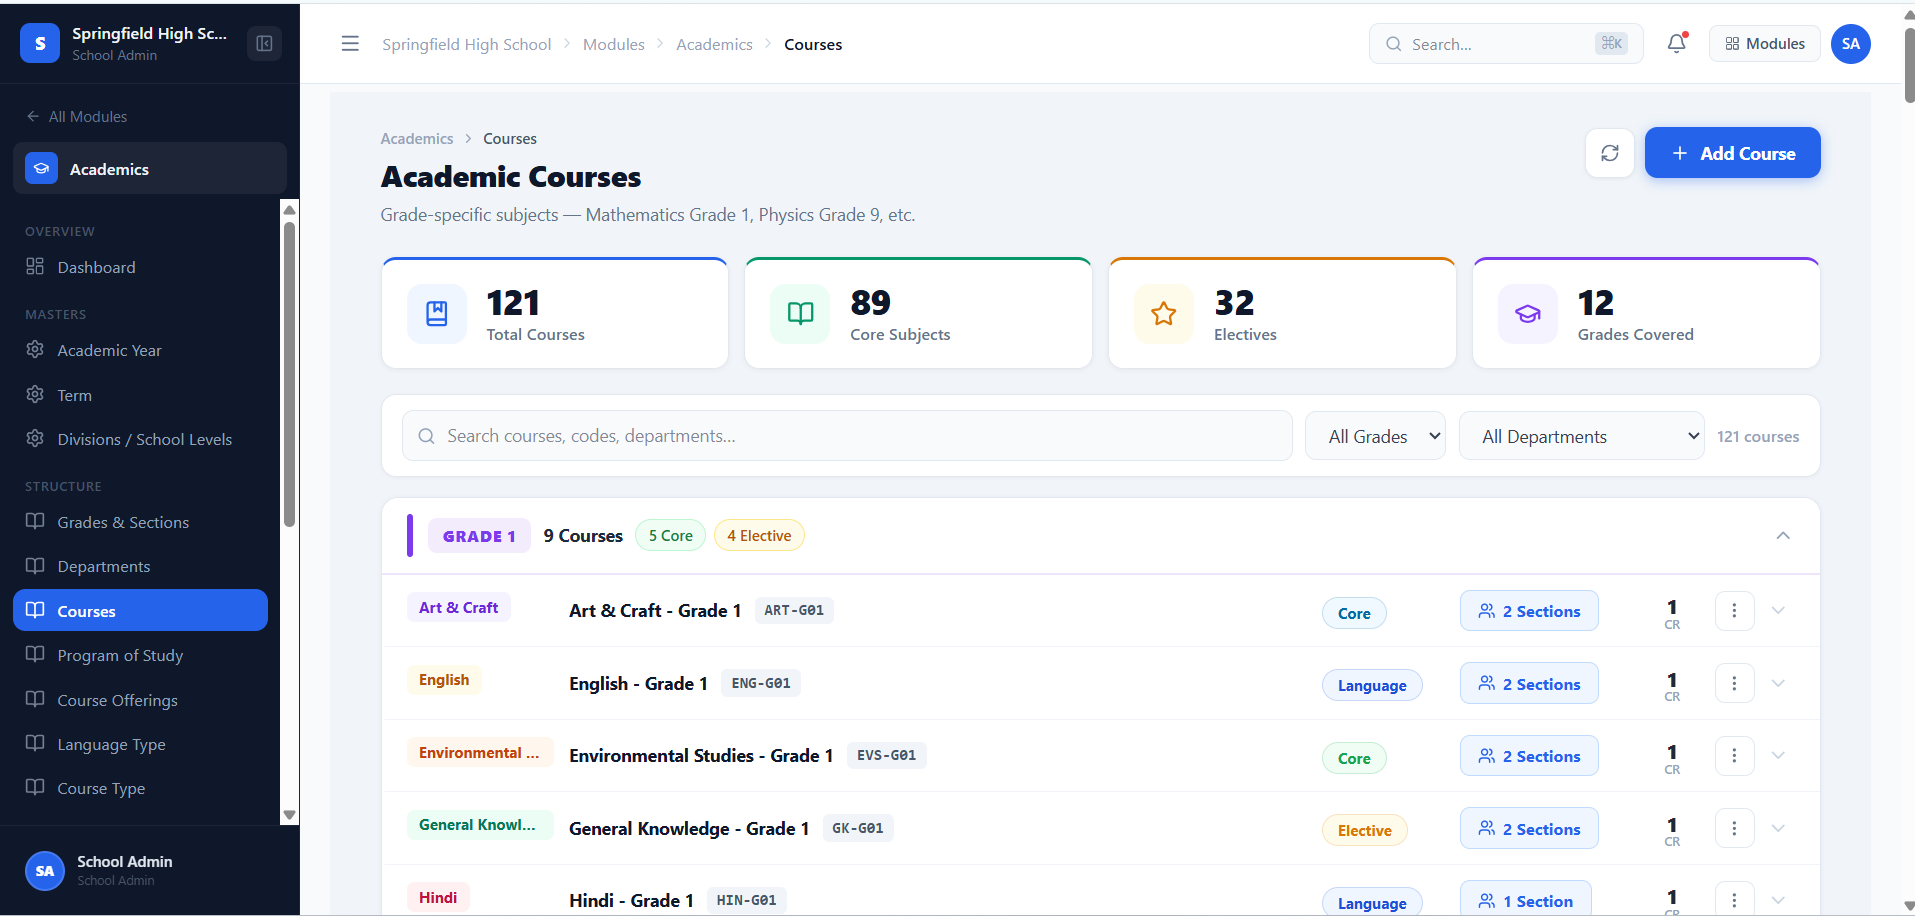Click the search magnifier icon in header

click(1393, 44)
